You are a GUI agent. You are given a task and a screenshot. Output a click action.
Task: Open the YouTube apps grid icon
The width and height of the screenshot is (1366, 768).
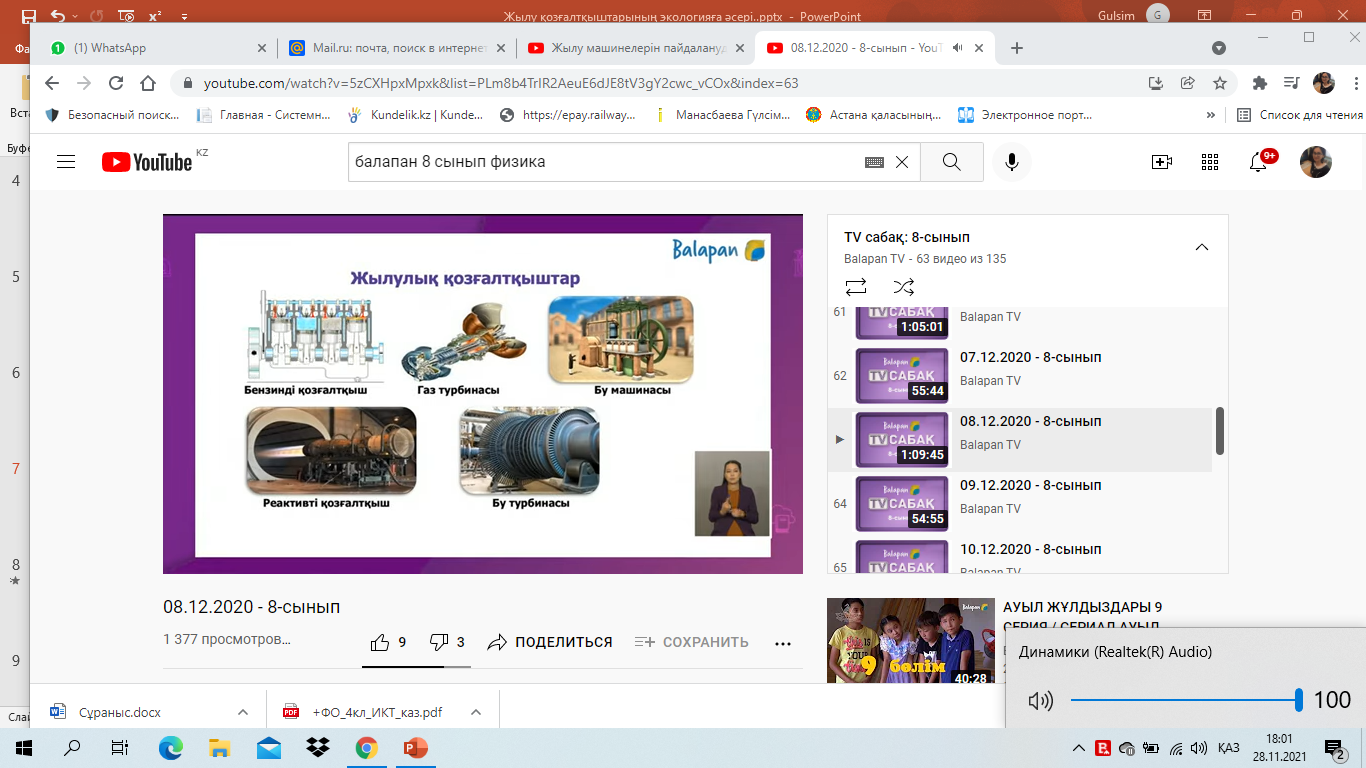point(1210,162)
